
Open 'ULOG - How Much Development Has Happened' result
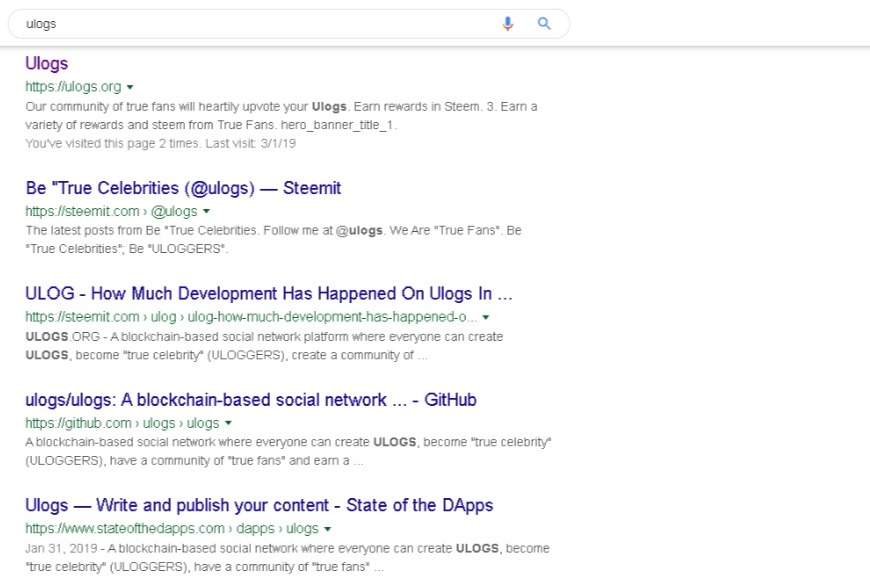click(x=269, y=294)
